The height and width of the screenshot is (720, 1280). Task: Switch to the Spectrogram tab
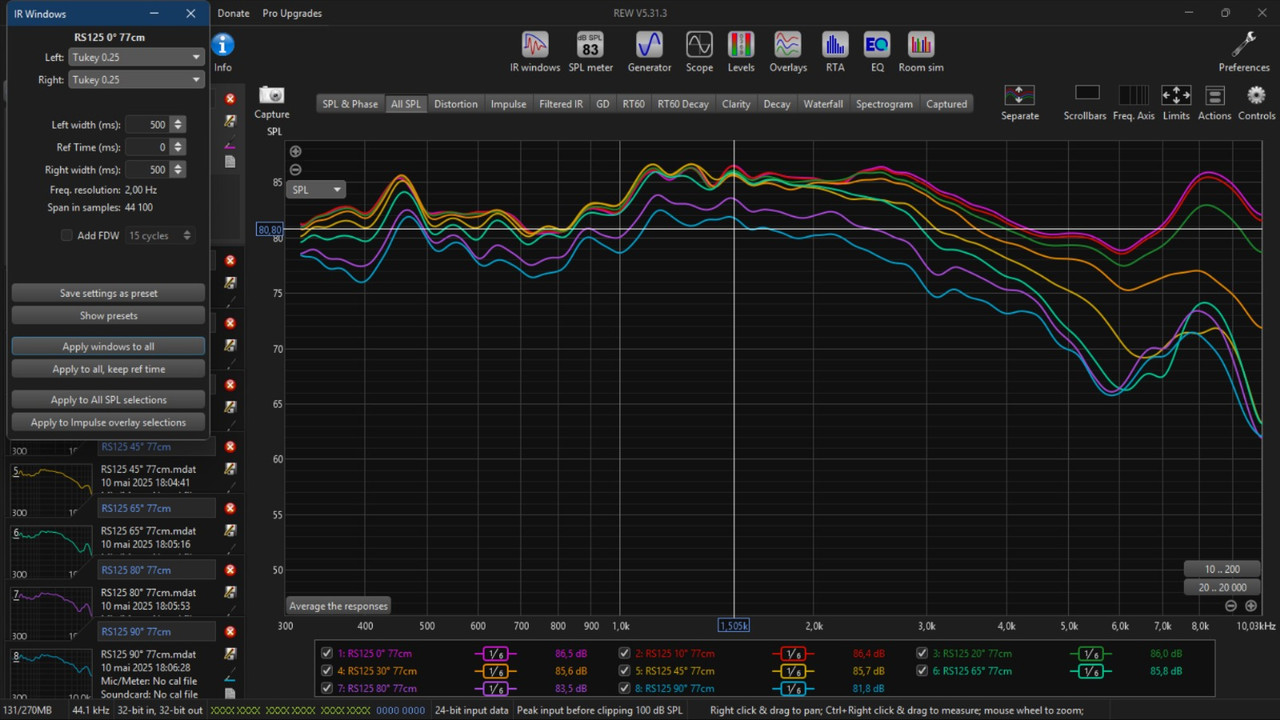click(884, 104)
